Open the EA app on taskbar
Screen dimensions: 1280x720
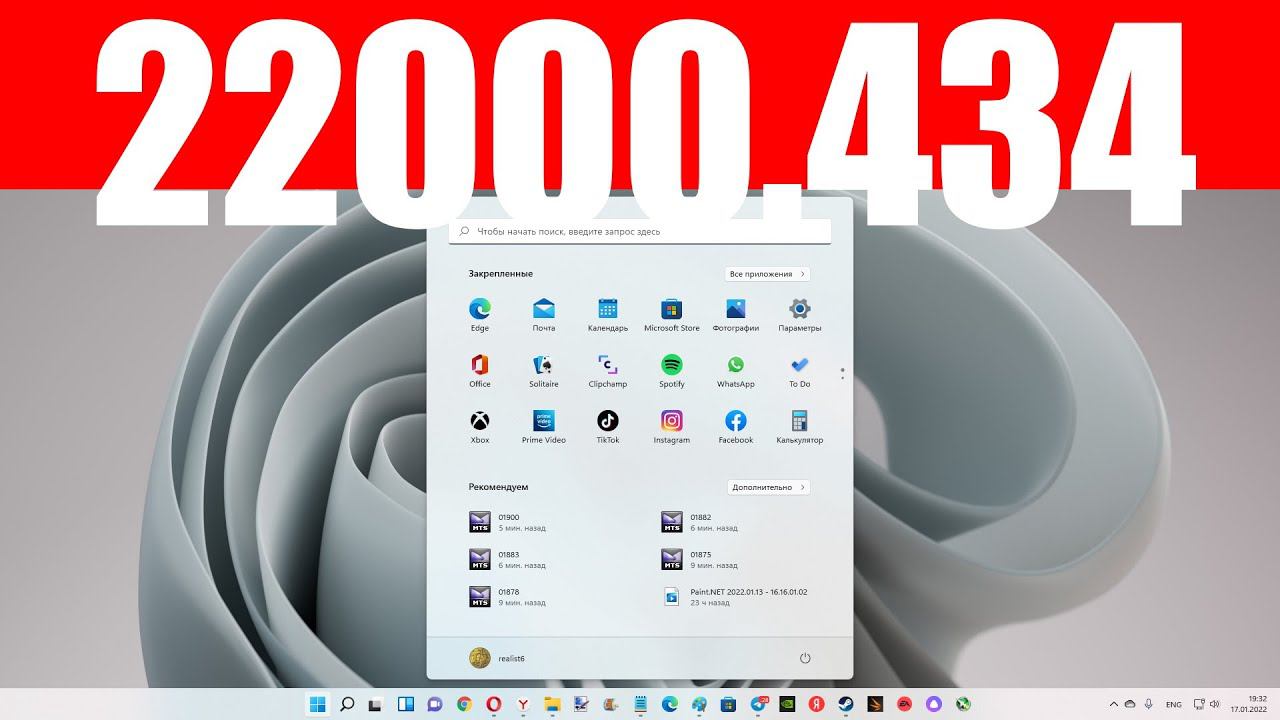[904, 704]
